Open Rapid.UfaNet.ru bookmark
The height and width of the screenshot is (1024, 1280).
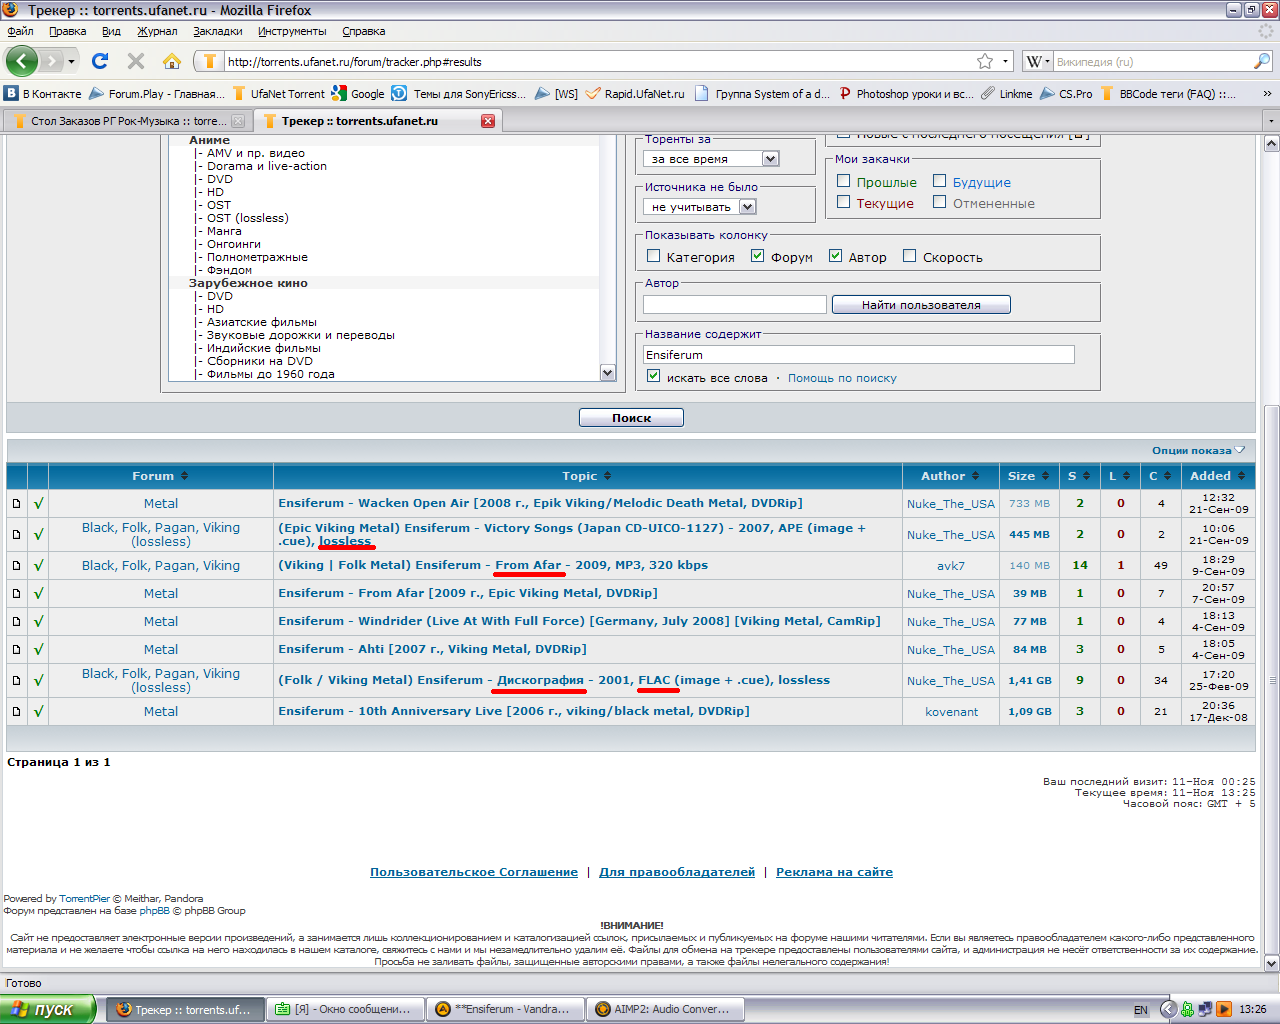click(636, 94)
